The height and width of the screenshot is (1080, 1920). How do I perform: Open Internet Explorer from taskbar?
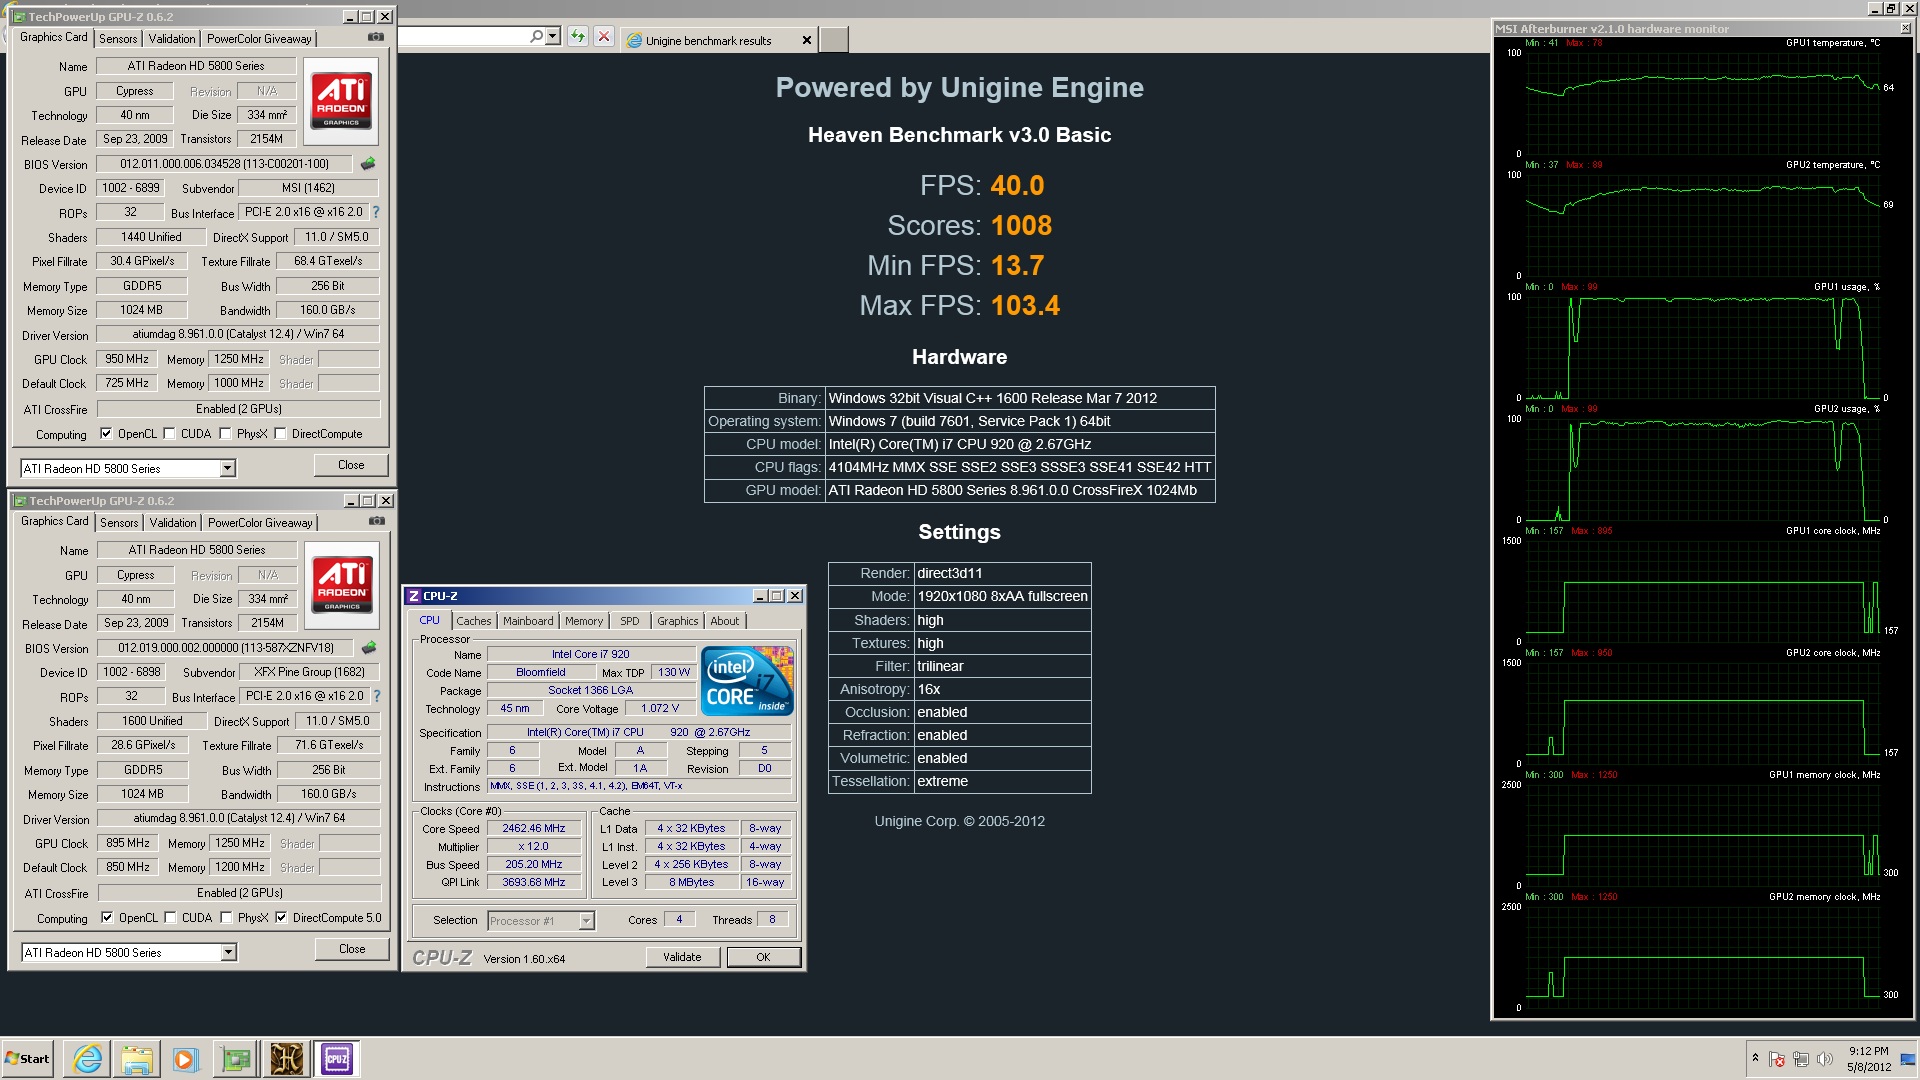pyautogui.click(x=88, y=1058)
